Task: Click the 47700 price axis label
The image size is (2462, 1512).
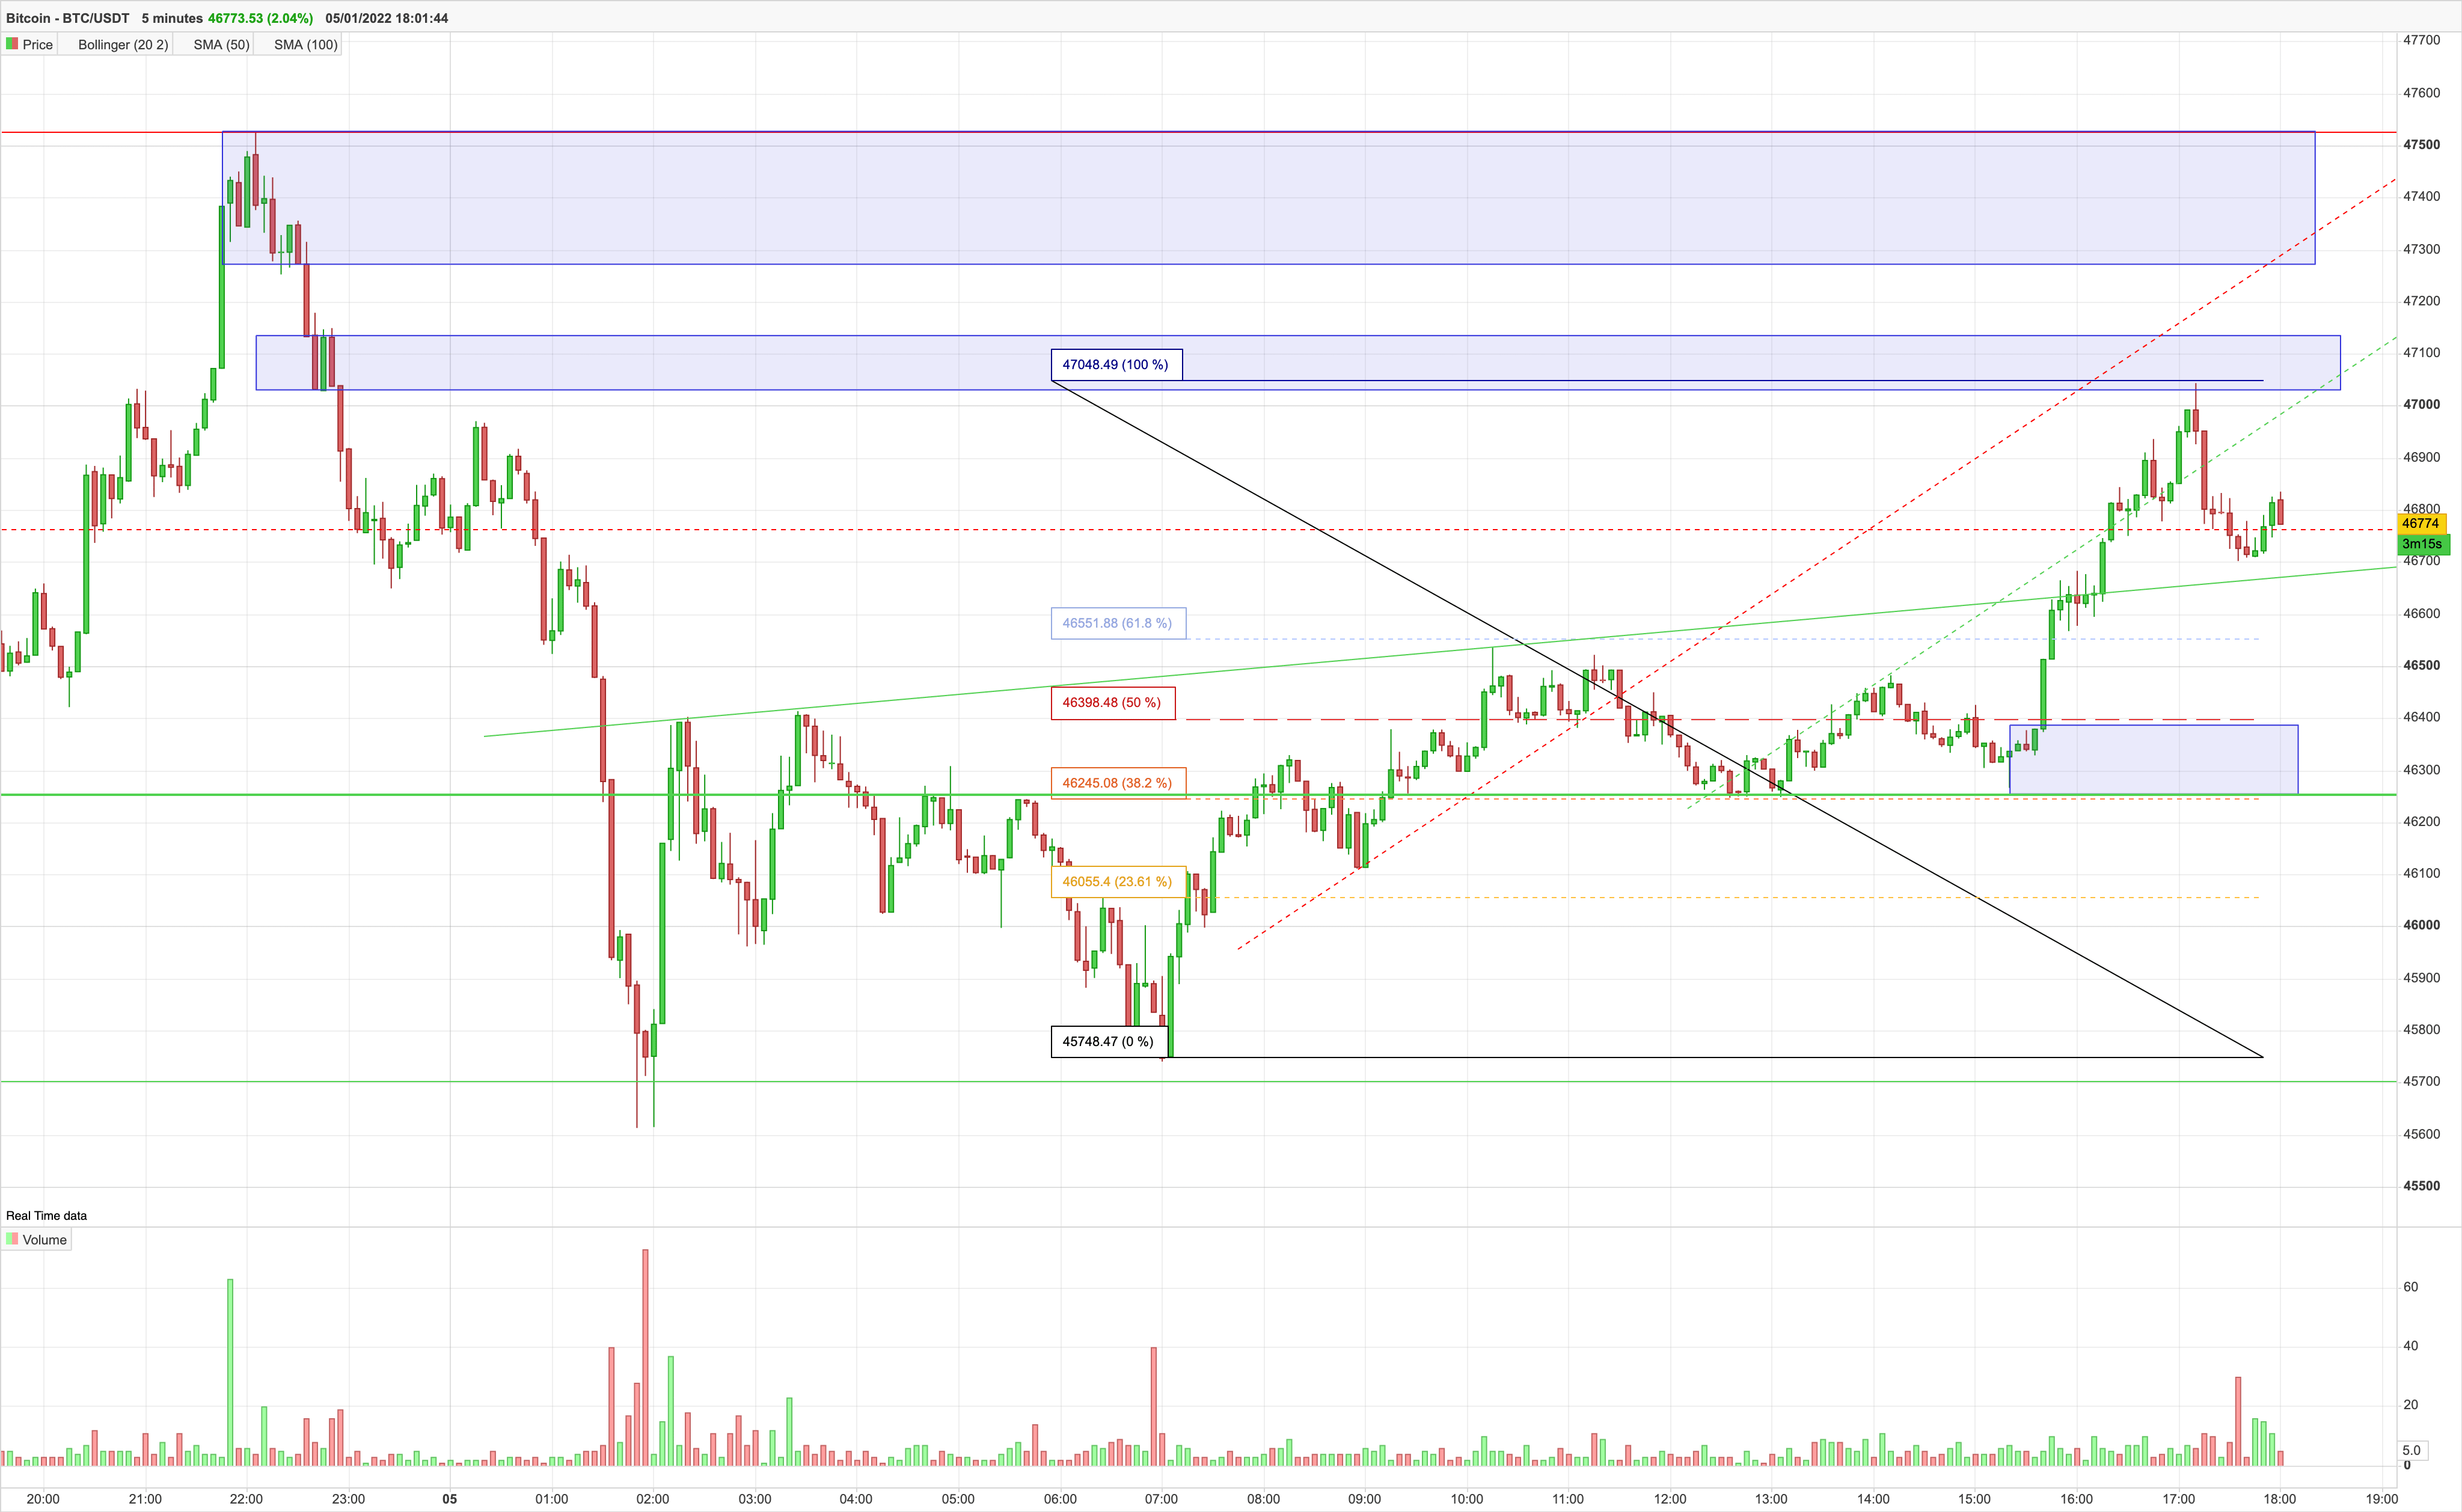Action: point(2422,40)
